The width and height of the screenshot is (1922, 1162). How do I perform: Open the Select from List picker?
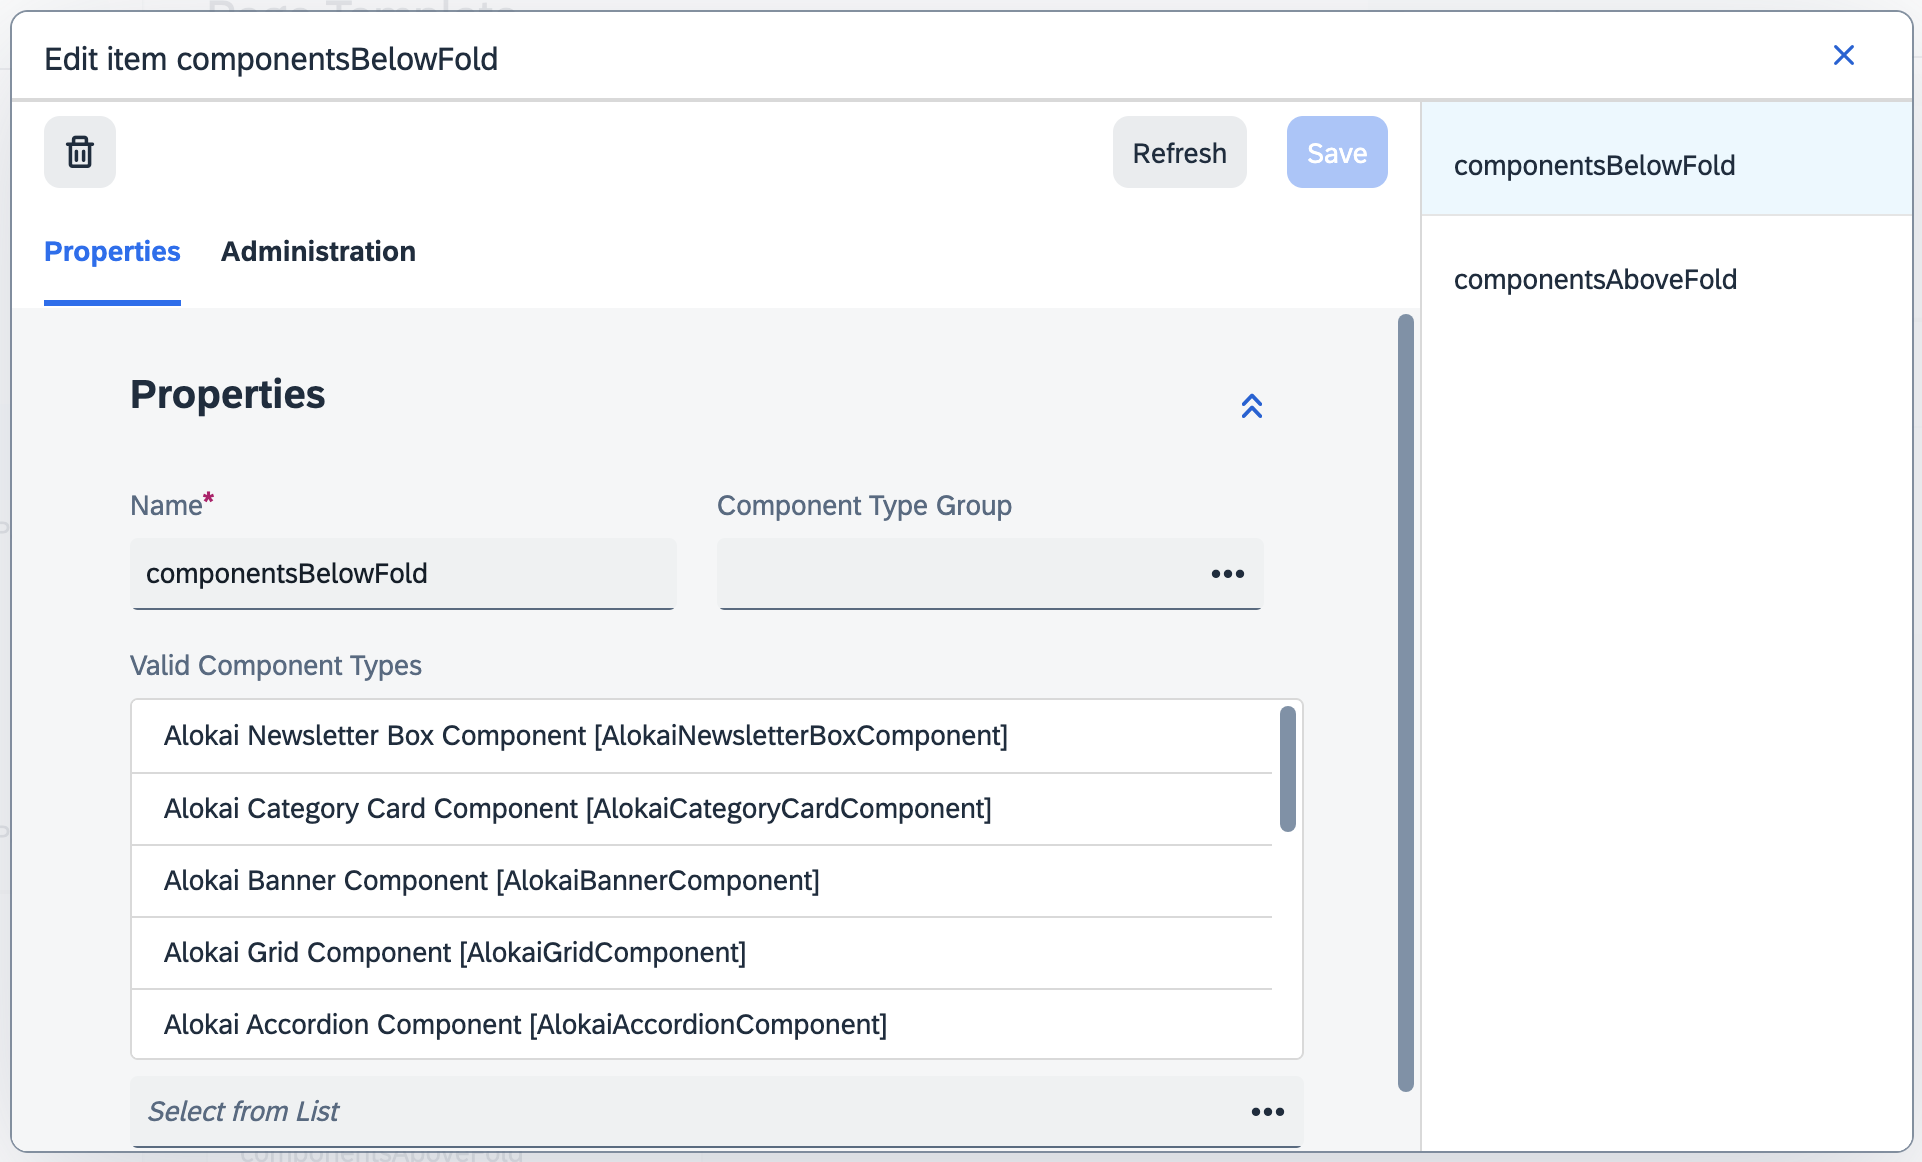click(1267, 1112)
